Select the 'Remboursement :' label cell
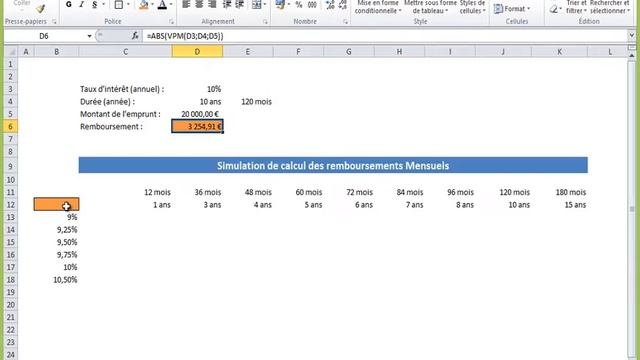Screen dimensions: 640x360 [125, 127]
